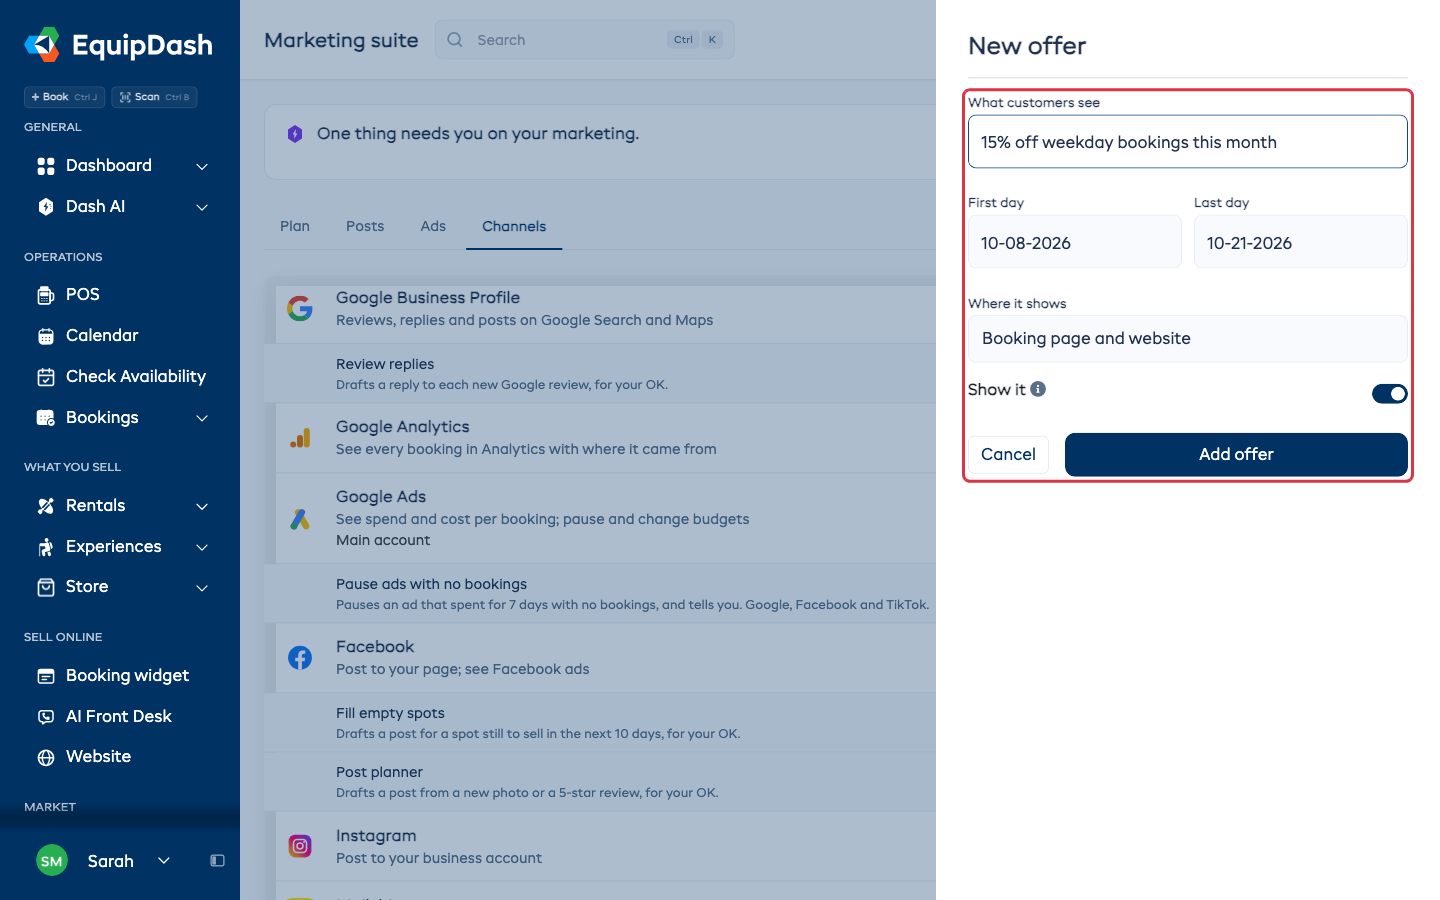The height and width of the screenshot is (900, 1440).
Task: Click the First day date field
Action: point(1075,242)
